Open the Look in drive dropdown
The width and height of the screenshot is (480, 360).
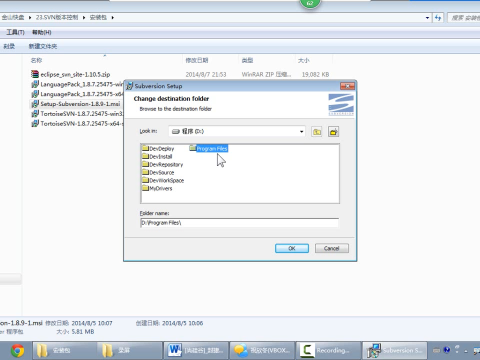(301, 131)
